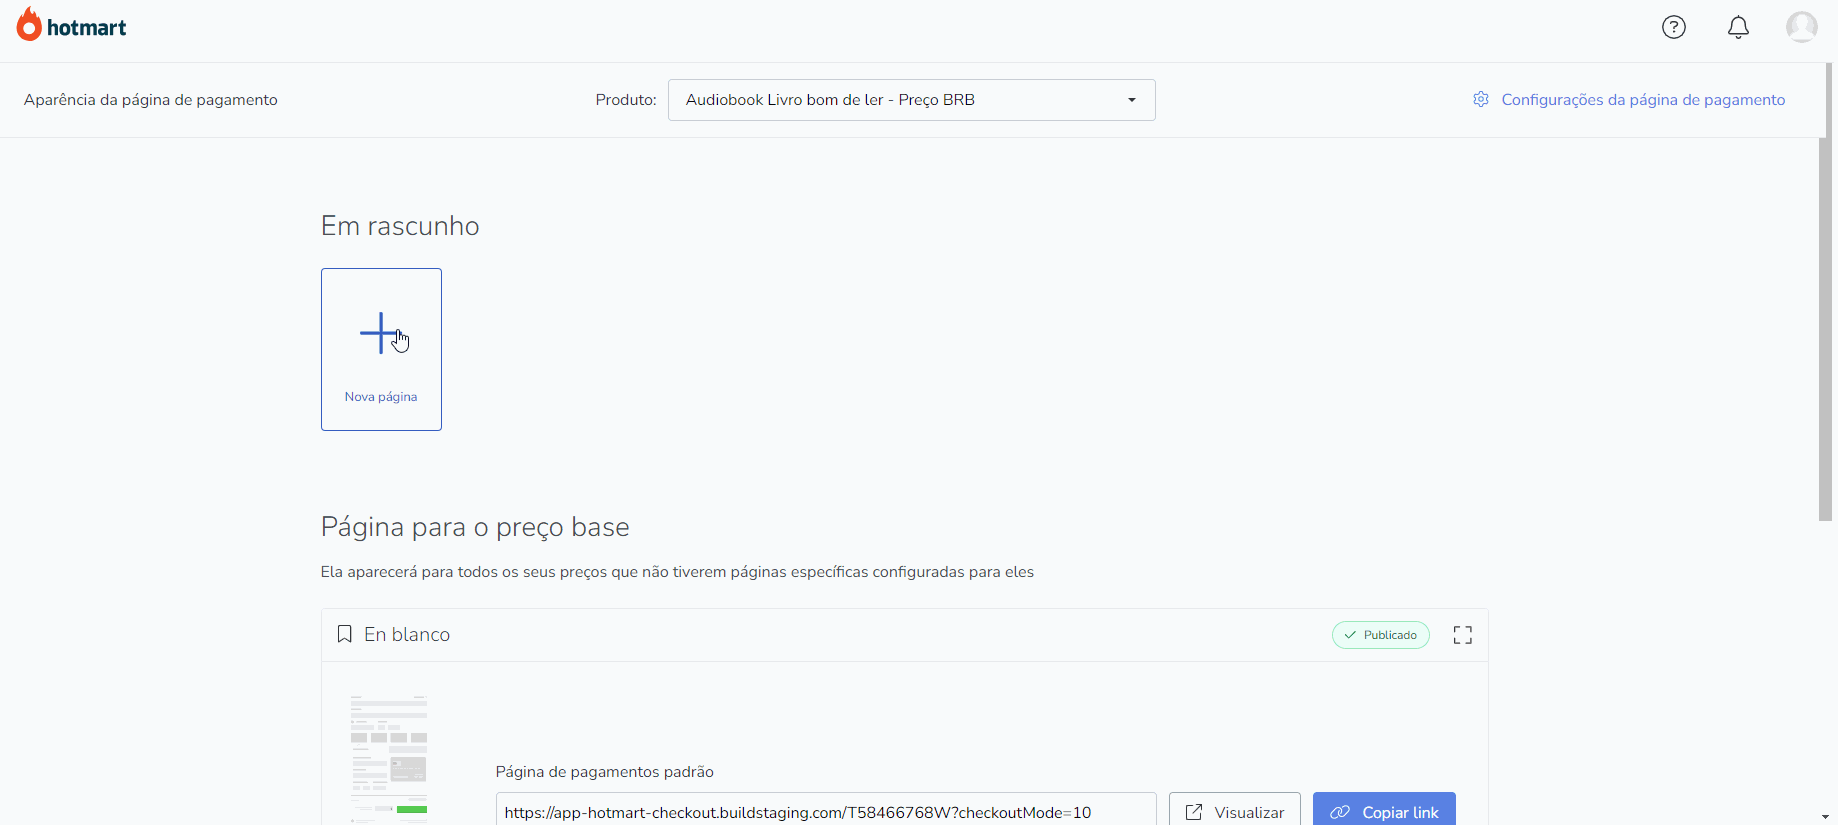This screenshot has height=825, width=1838.
Task: Expand the Produto dropdown
Action: 911,100
